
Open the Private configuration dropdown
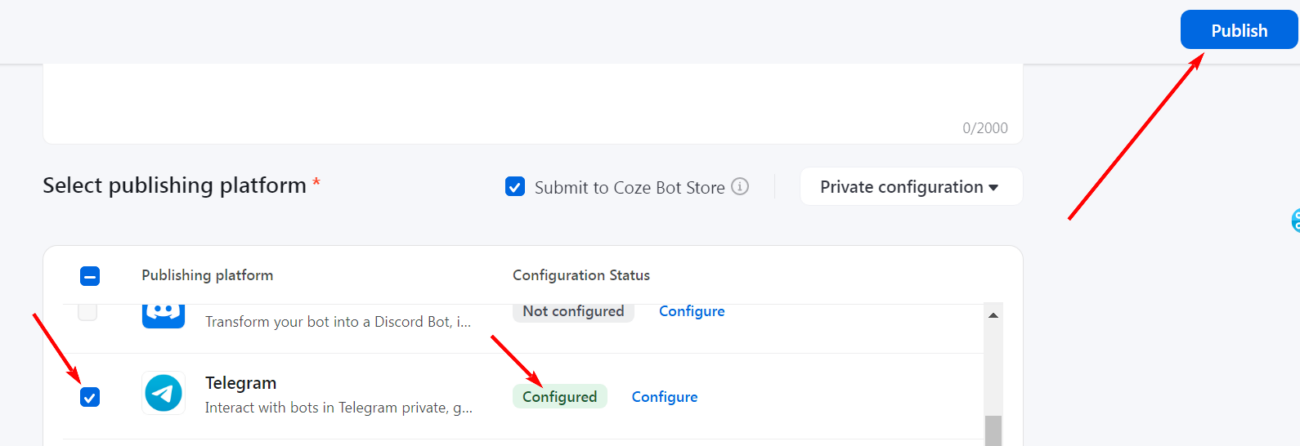point(910,187)
